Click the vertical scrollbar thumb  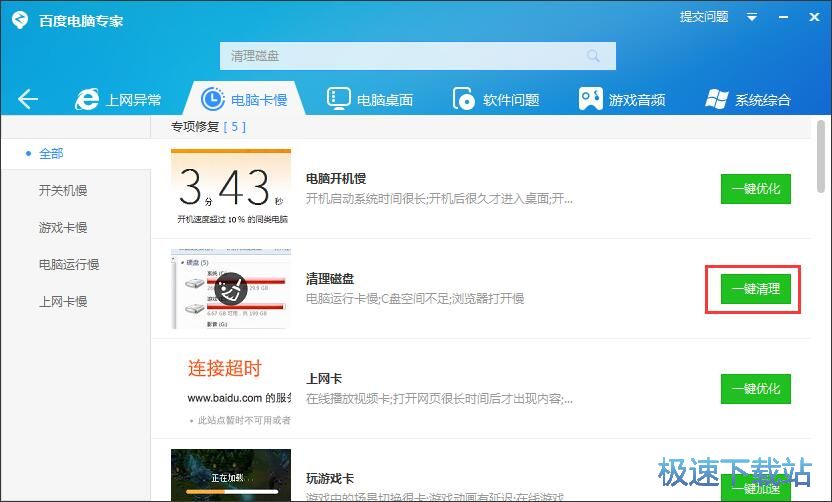pos(821,157)
